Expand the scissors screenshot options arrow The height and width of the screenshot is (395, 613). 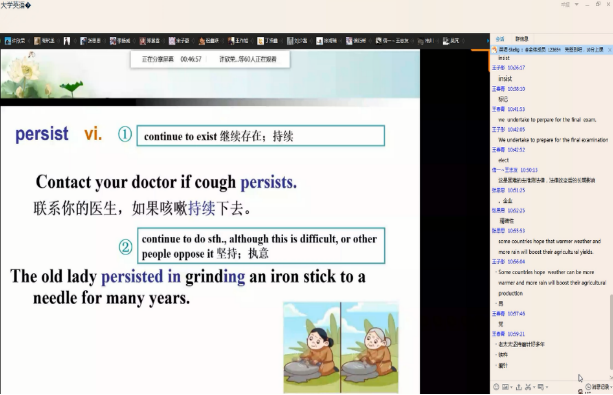[x=534, y=387]
